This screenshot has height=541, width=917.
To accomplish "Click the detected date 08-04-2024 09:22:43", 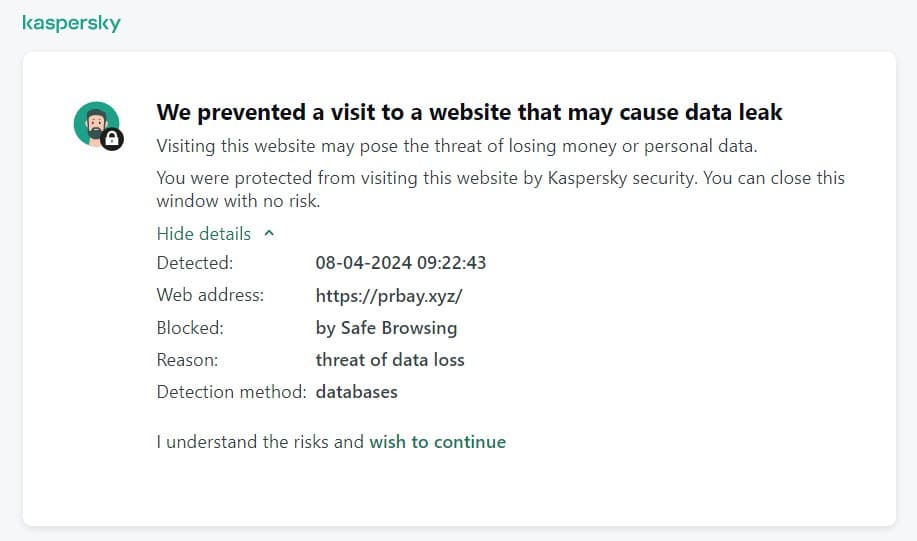I will pos(401,263).
